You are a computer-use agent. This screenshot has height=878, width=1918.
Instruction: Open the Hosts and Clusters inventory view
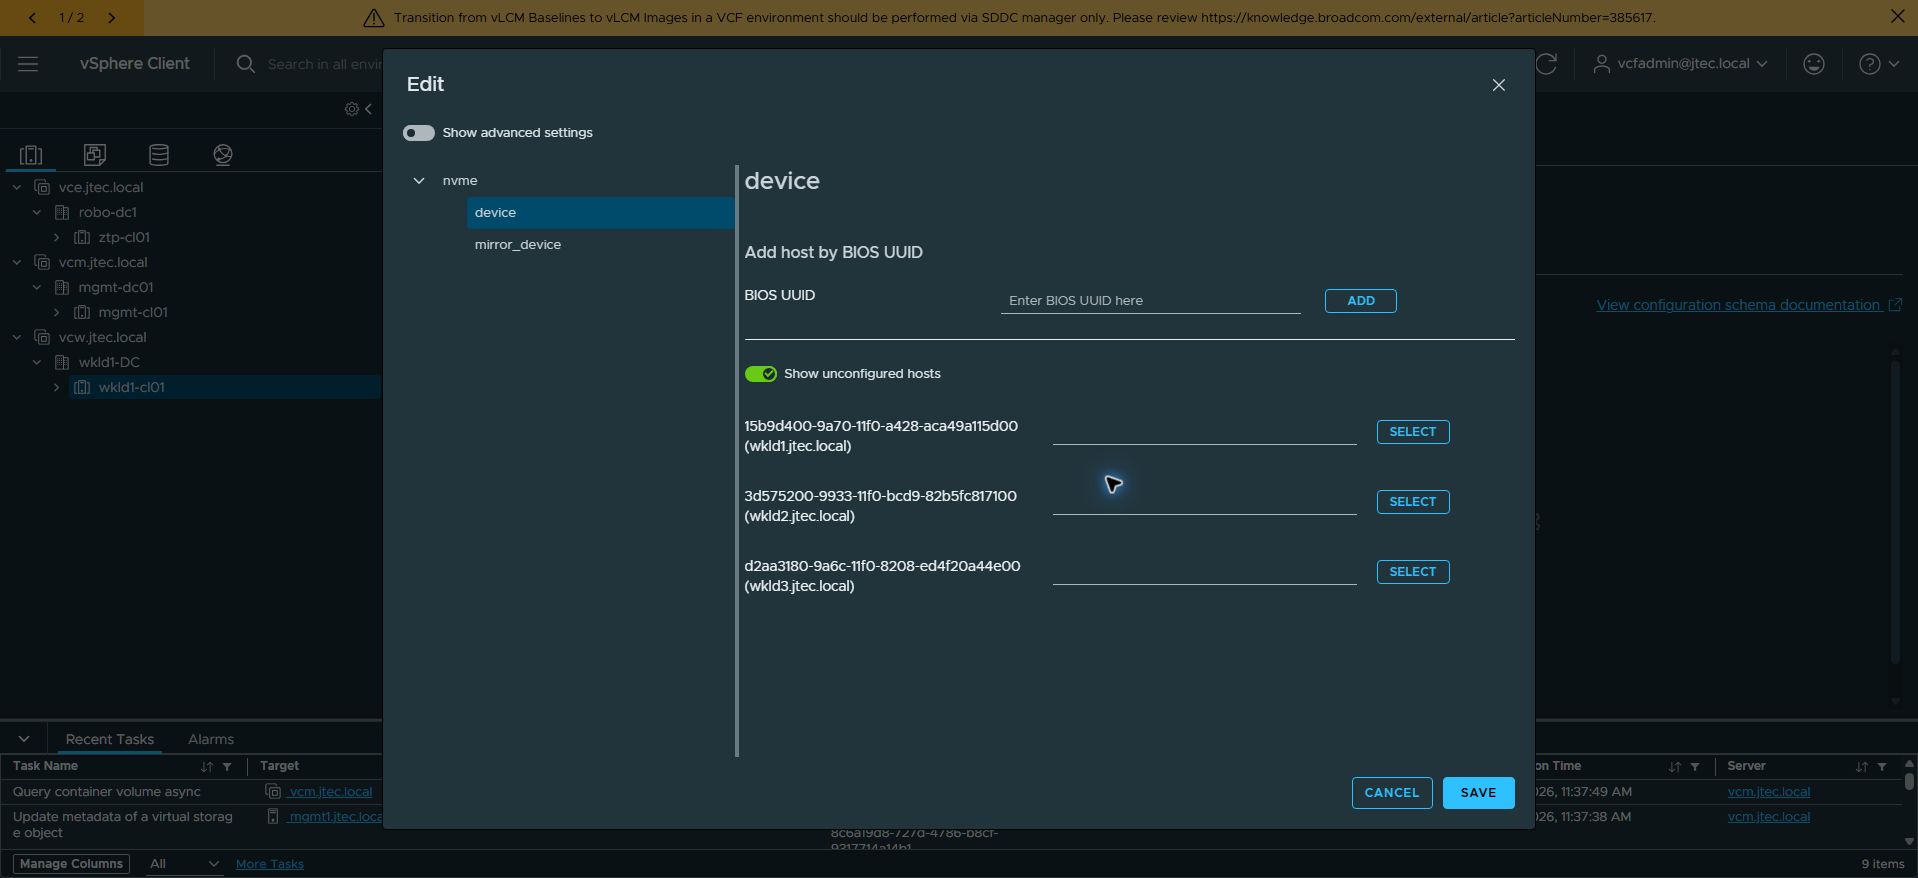(31, 155)
